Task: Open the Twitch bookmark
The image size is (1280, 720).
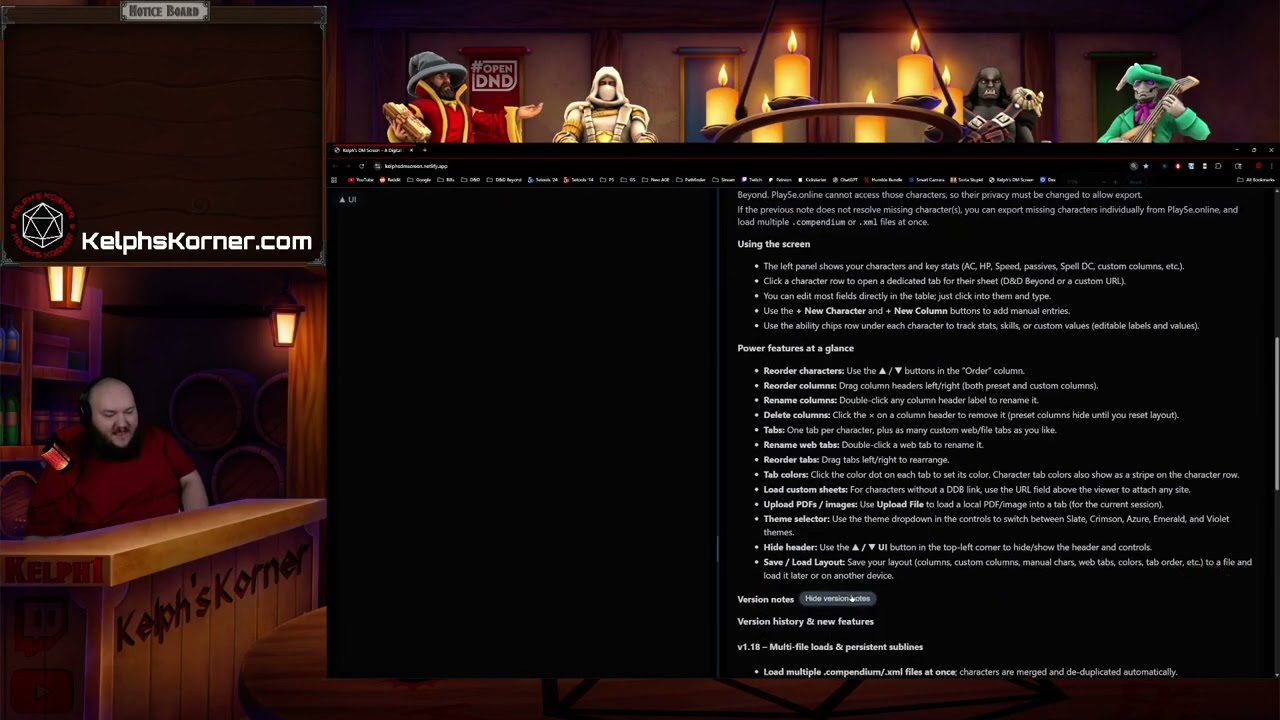Action: click(752, 179)
